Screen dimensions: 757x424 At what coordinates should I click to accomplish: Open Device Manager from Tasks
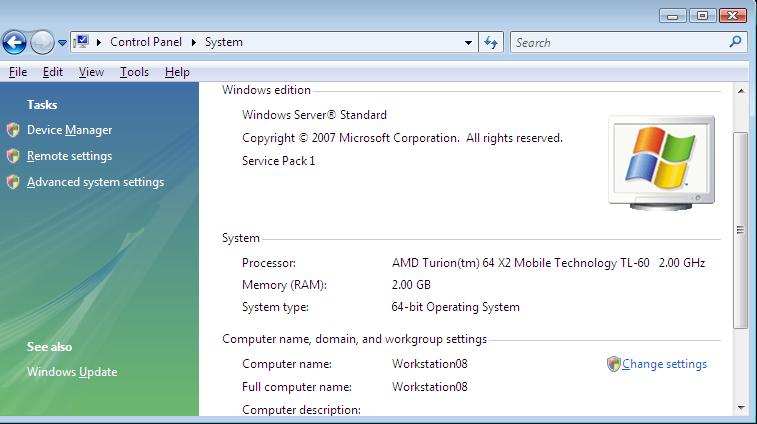[70, 130]
